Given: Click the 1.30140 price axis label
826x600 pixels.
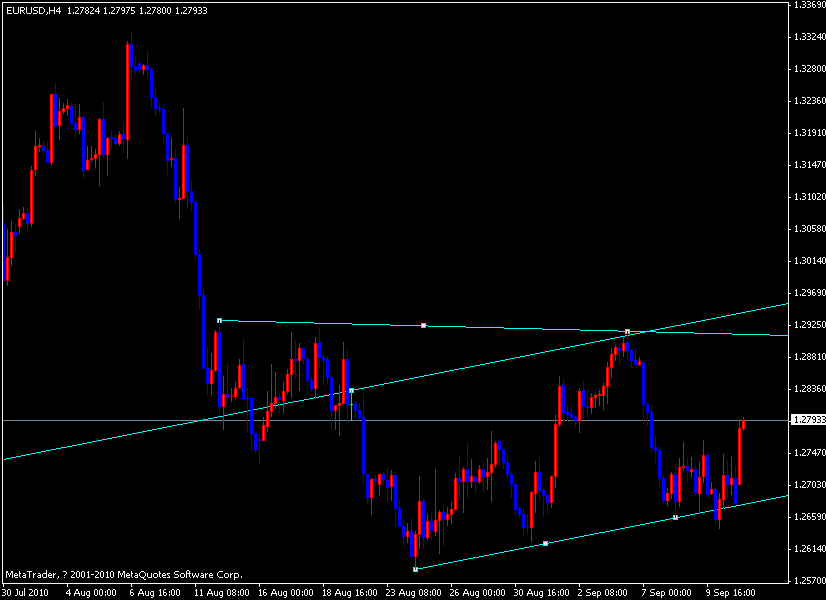Looking at the screenshot, I should 809,261.
